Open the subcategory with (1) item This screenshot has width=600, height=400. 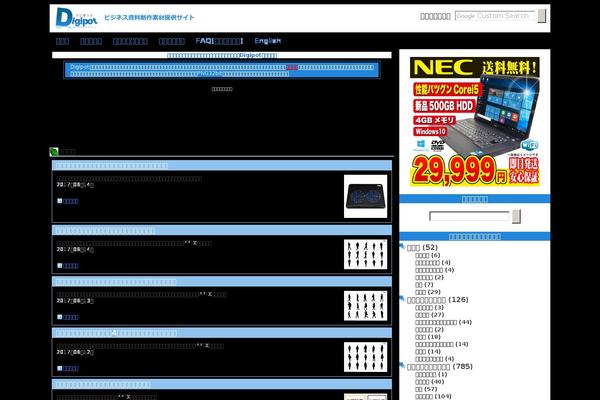coord(431,374)
